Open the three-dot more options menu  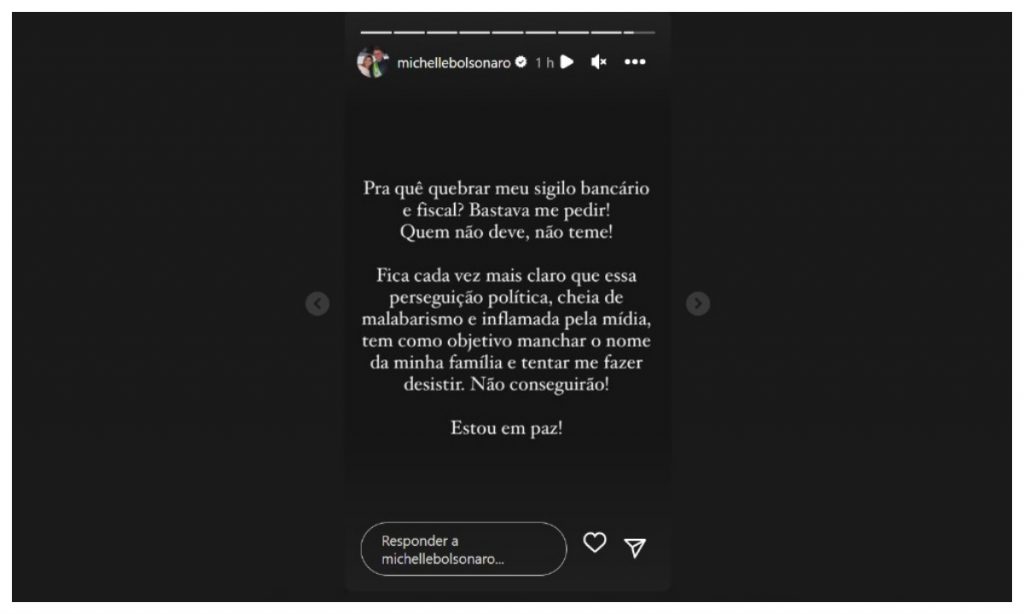(635, 62)
